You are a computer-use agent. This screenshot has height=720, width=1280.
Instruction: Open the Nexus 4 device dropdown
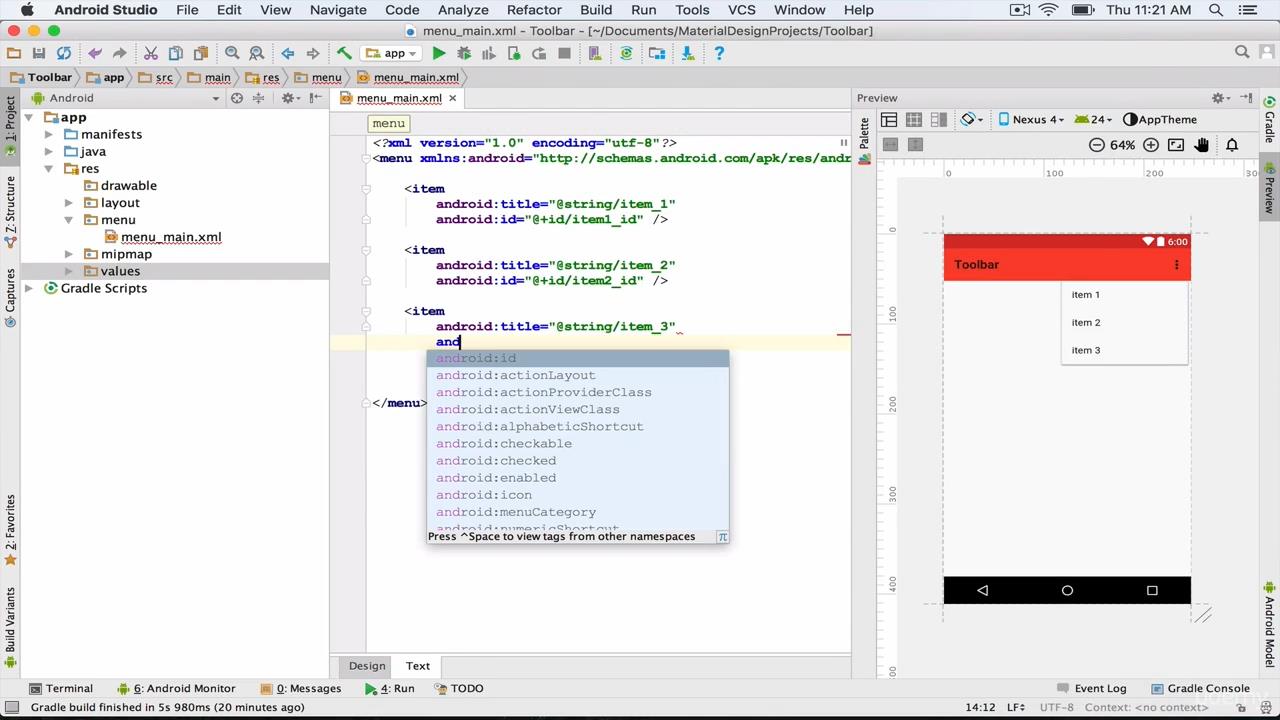[x=1032, y=120]
